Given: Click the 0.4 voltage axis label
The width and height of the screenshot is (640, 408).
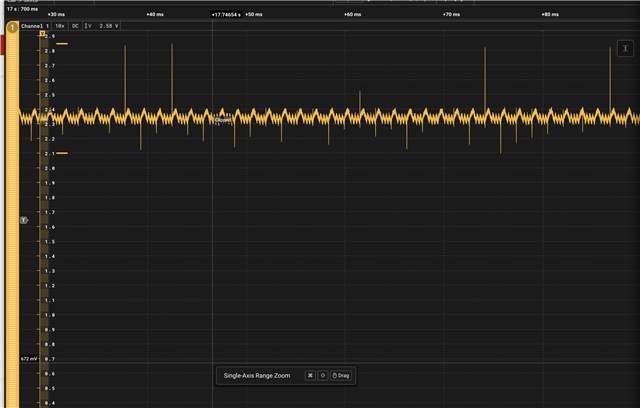Looking at the screenshot, I should click(x=50, y=403).
